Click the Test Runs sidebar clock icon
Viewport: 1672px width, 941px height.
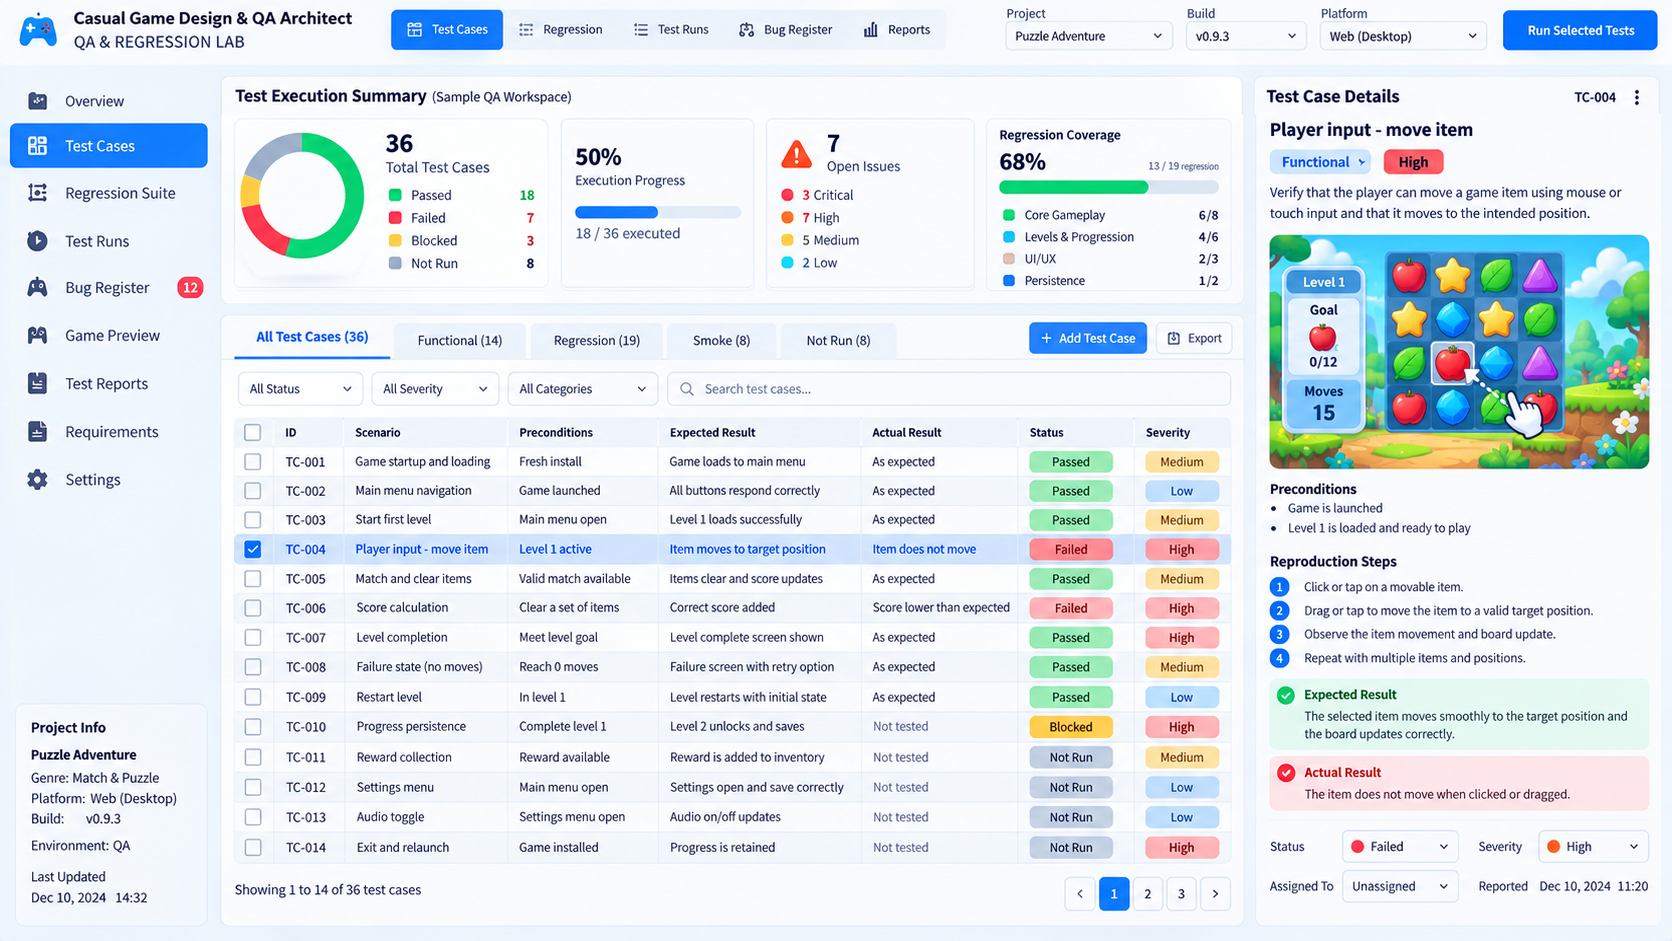point(38,241)
